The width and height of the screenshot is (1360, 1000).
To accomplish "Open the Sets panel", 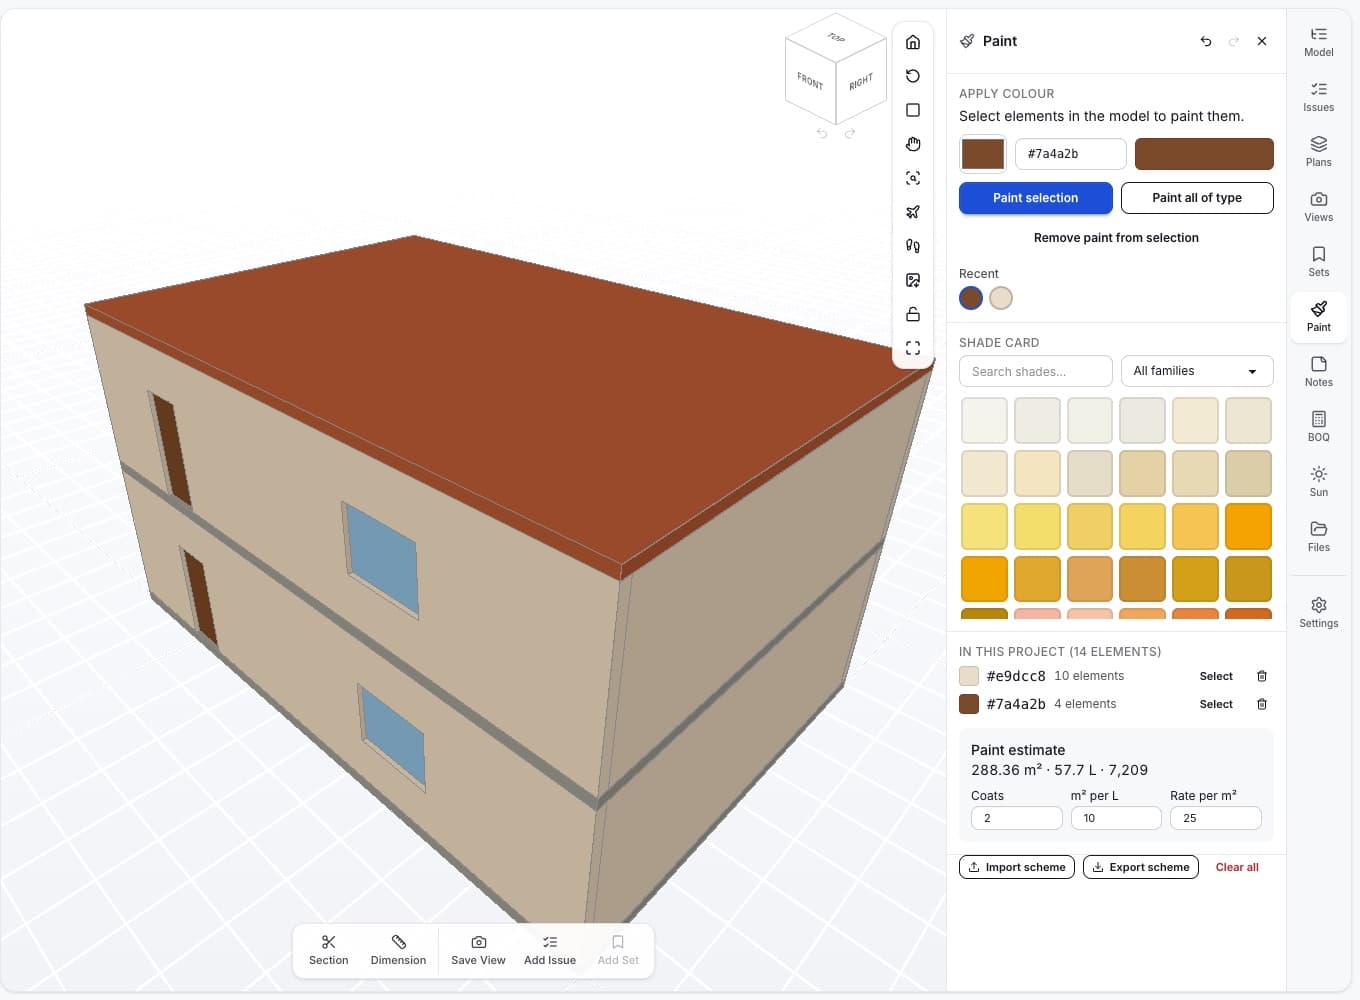I will coord(1318,262).
